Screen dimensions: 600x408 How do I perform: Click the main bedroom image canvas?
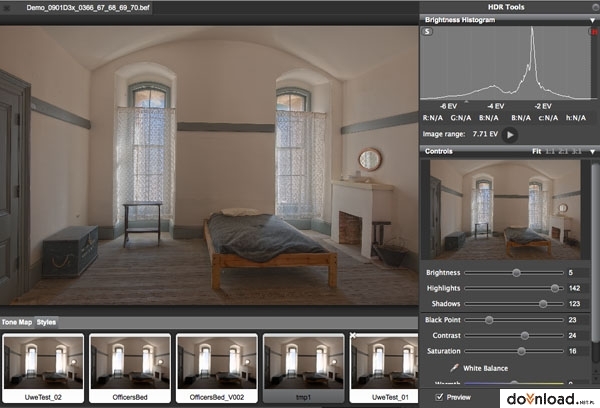pos(209,165)
